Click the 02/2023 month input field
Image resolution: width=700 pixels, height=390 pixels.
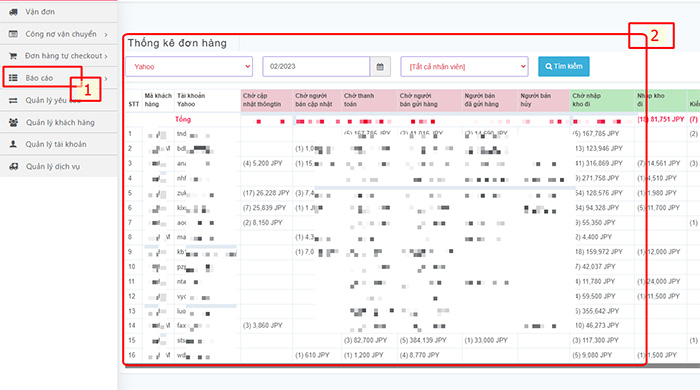[x=316, y=66]
